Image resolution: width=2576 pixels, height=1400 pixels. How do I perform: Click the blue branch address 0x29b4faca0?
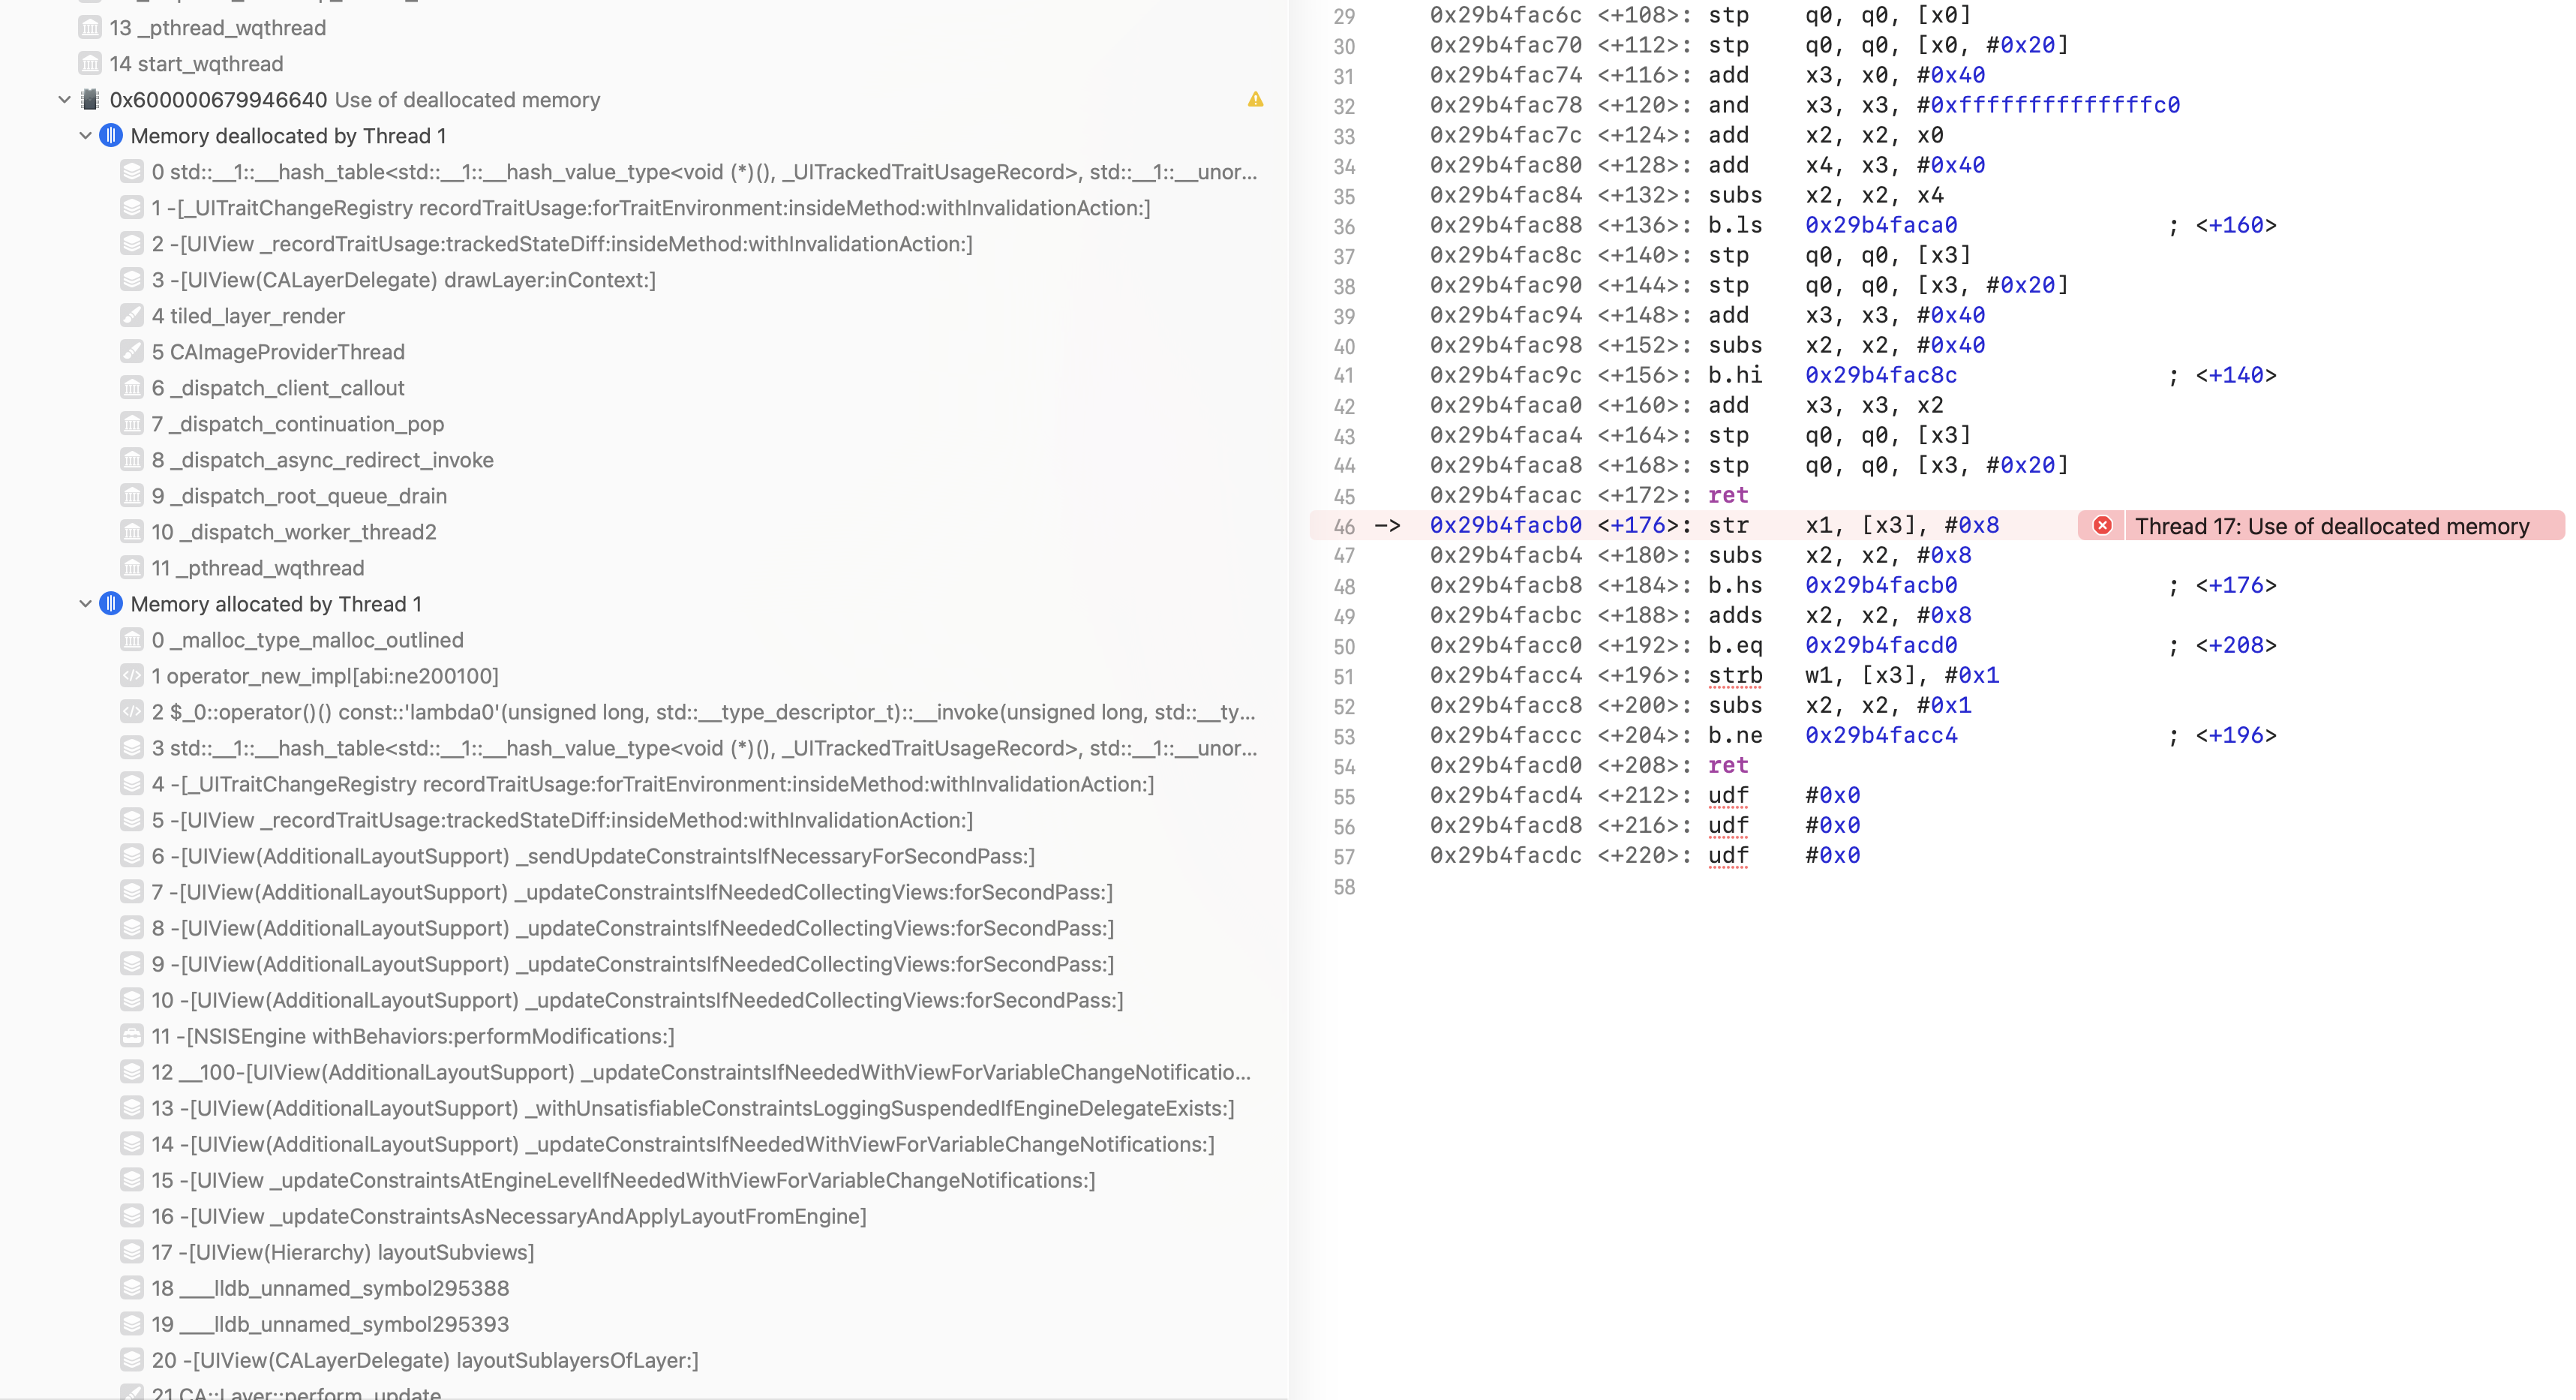[1880, 226]
